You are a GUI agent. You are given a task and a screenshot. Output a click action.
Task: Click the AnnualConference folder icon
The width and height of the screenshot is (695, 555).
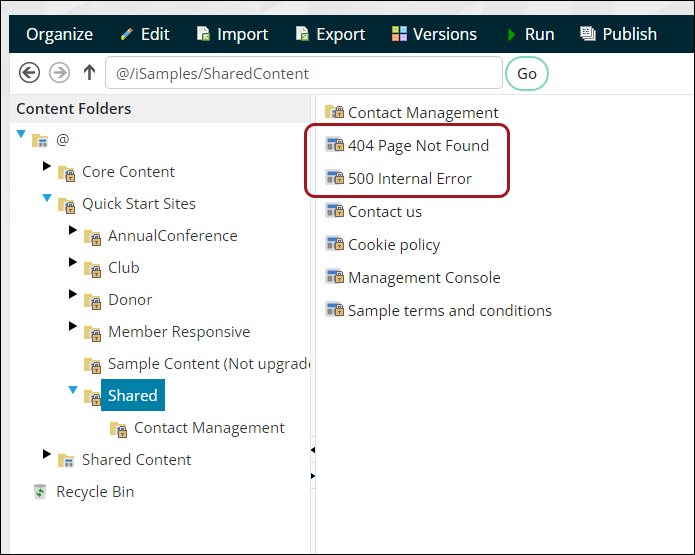pyautogui.click(x=93, y=237)
